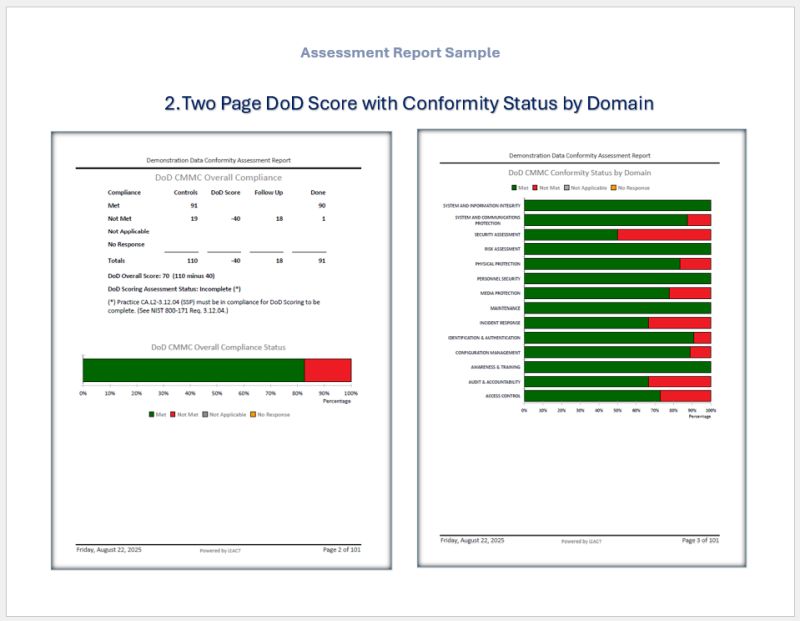
Task: Click the red portion of Overall Compliance Status bar
Action: pyautogui.click(x=328, y=370)
